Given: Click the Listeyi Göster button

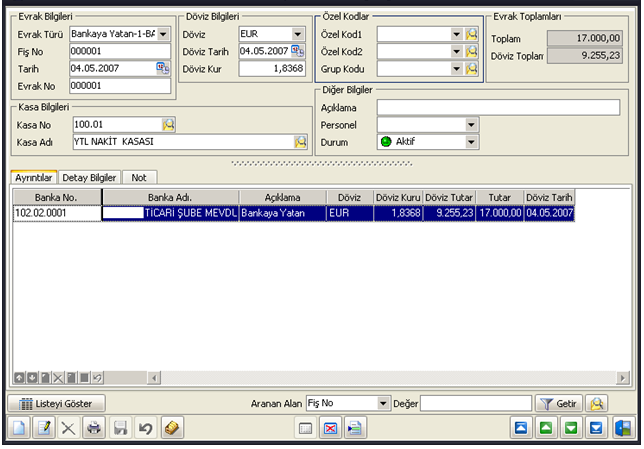Looking at the screenshot, I should 56,403.
